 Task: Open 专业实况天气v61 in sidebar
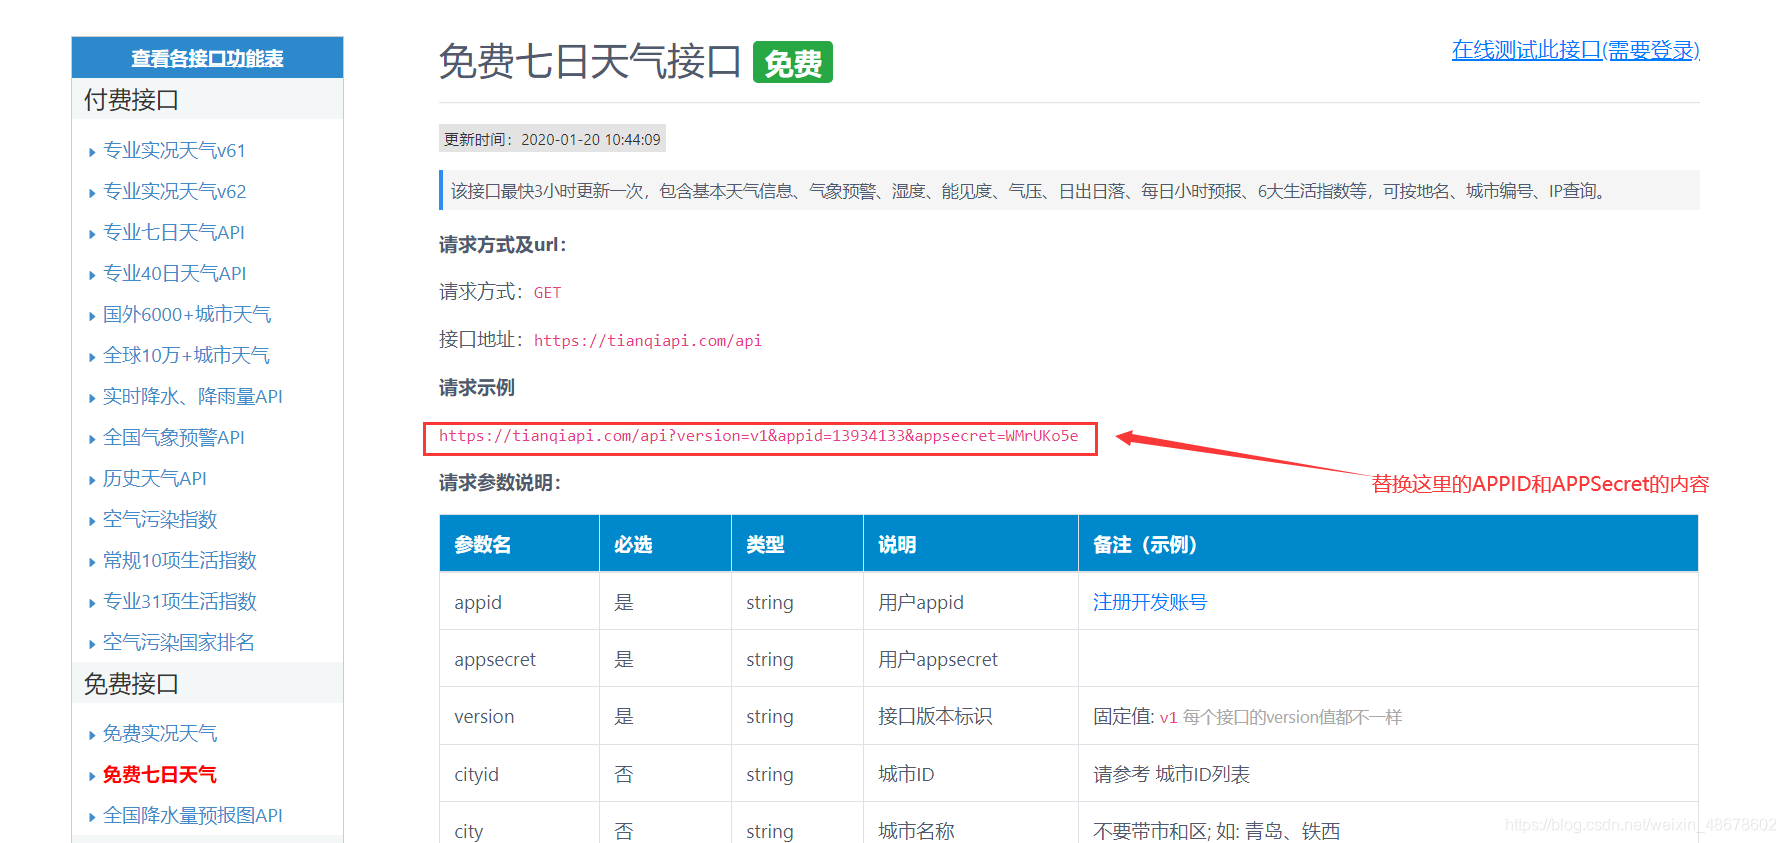pyautogui.click(x=174, y=150)
